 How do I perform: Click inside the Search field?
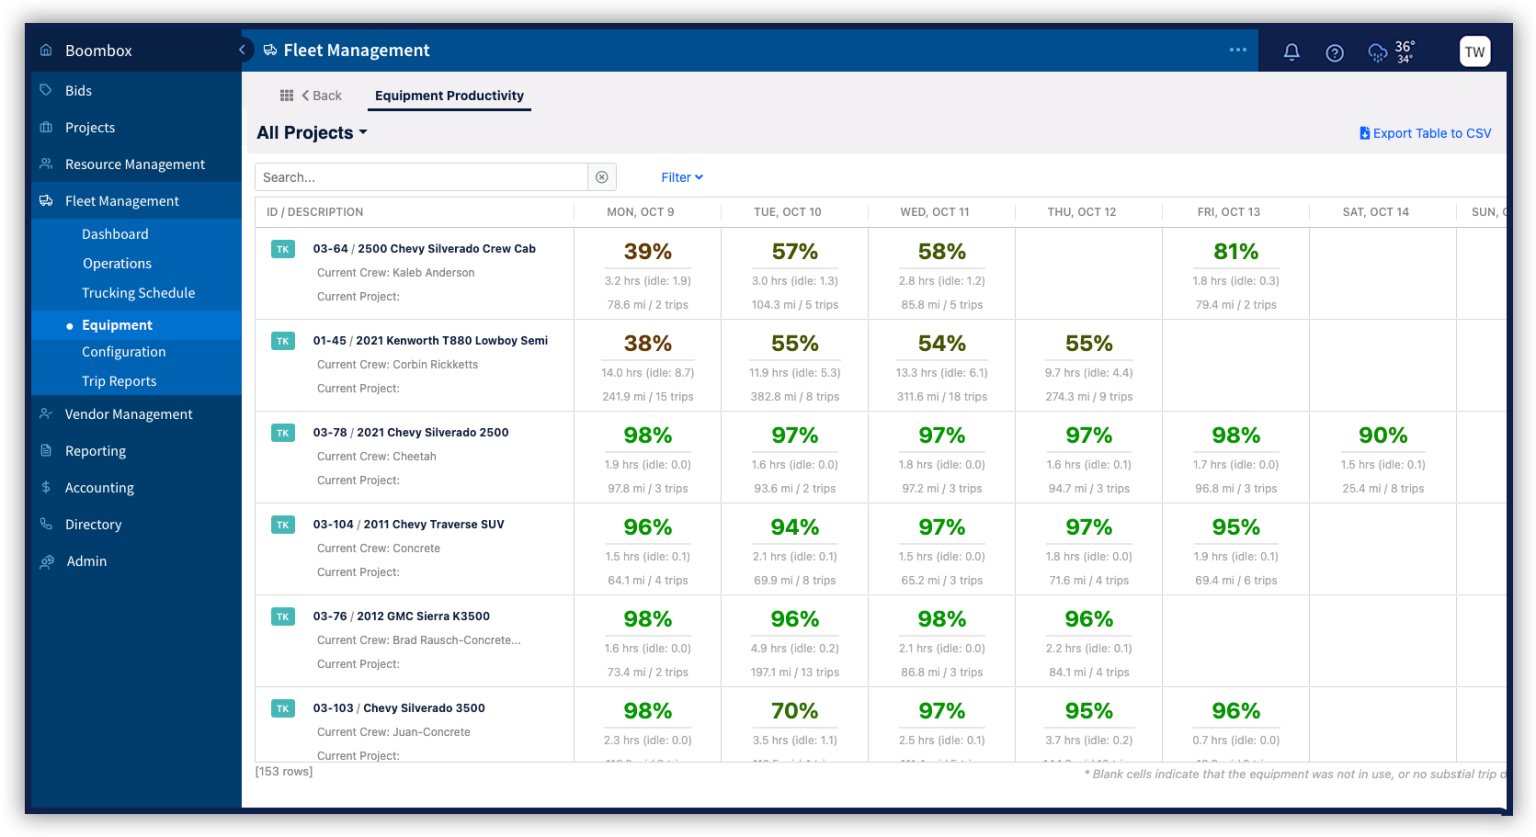(420, 176)
